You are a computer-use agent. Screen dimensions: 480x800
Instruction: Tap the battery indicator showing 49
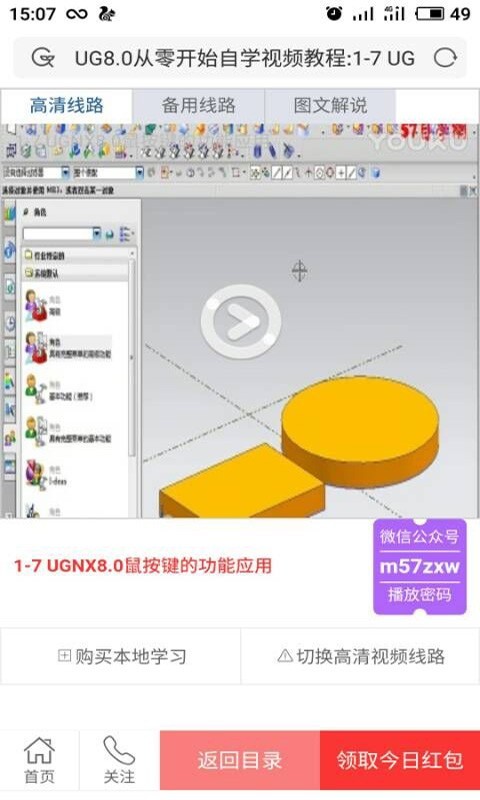443,14
